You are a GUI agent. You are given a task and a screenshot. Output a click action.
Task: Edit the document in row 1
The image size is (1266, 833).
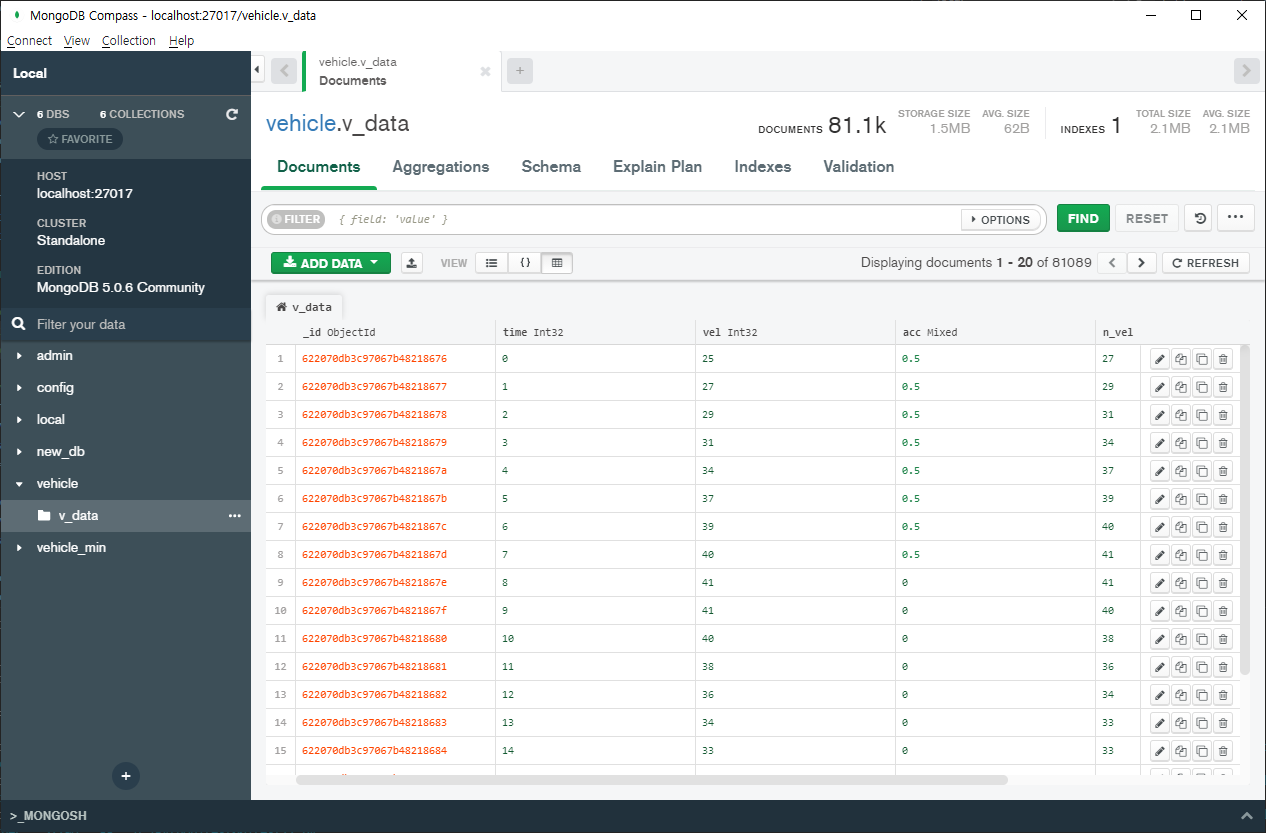1160,359
